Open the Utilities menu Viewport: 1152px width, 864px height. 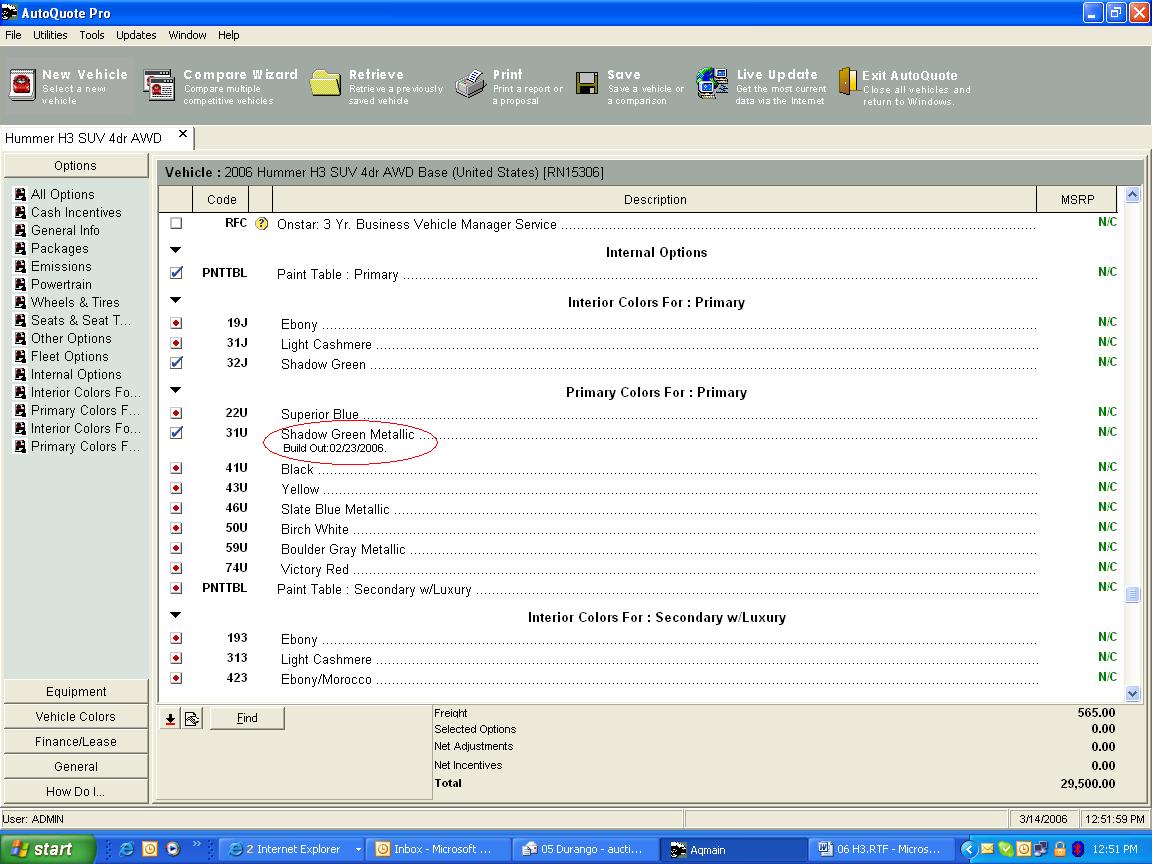50,35
